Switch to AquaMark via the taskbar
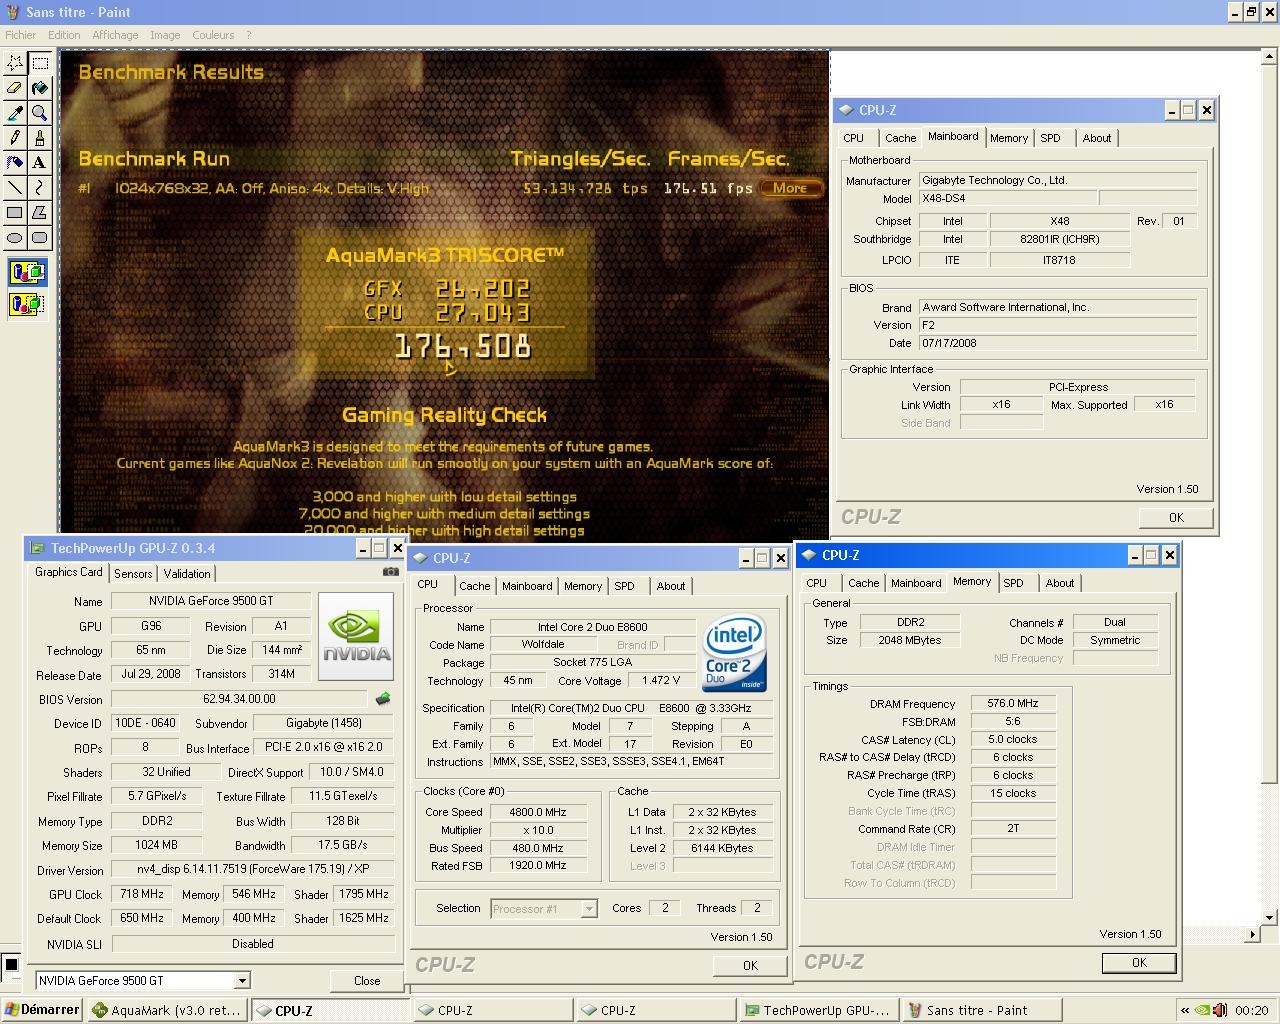The width and height of the screenshot is (1280, 1024). tap(167, 1010)
